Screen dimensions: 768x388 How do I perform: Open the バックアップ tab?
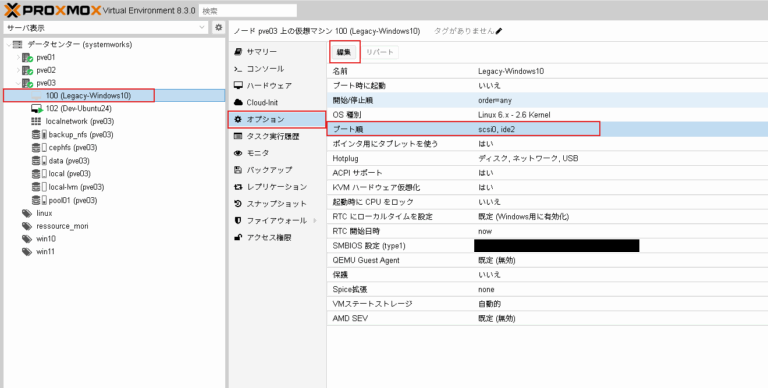click(277, 170)
